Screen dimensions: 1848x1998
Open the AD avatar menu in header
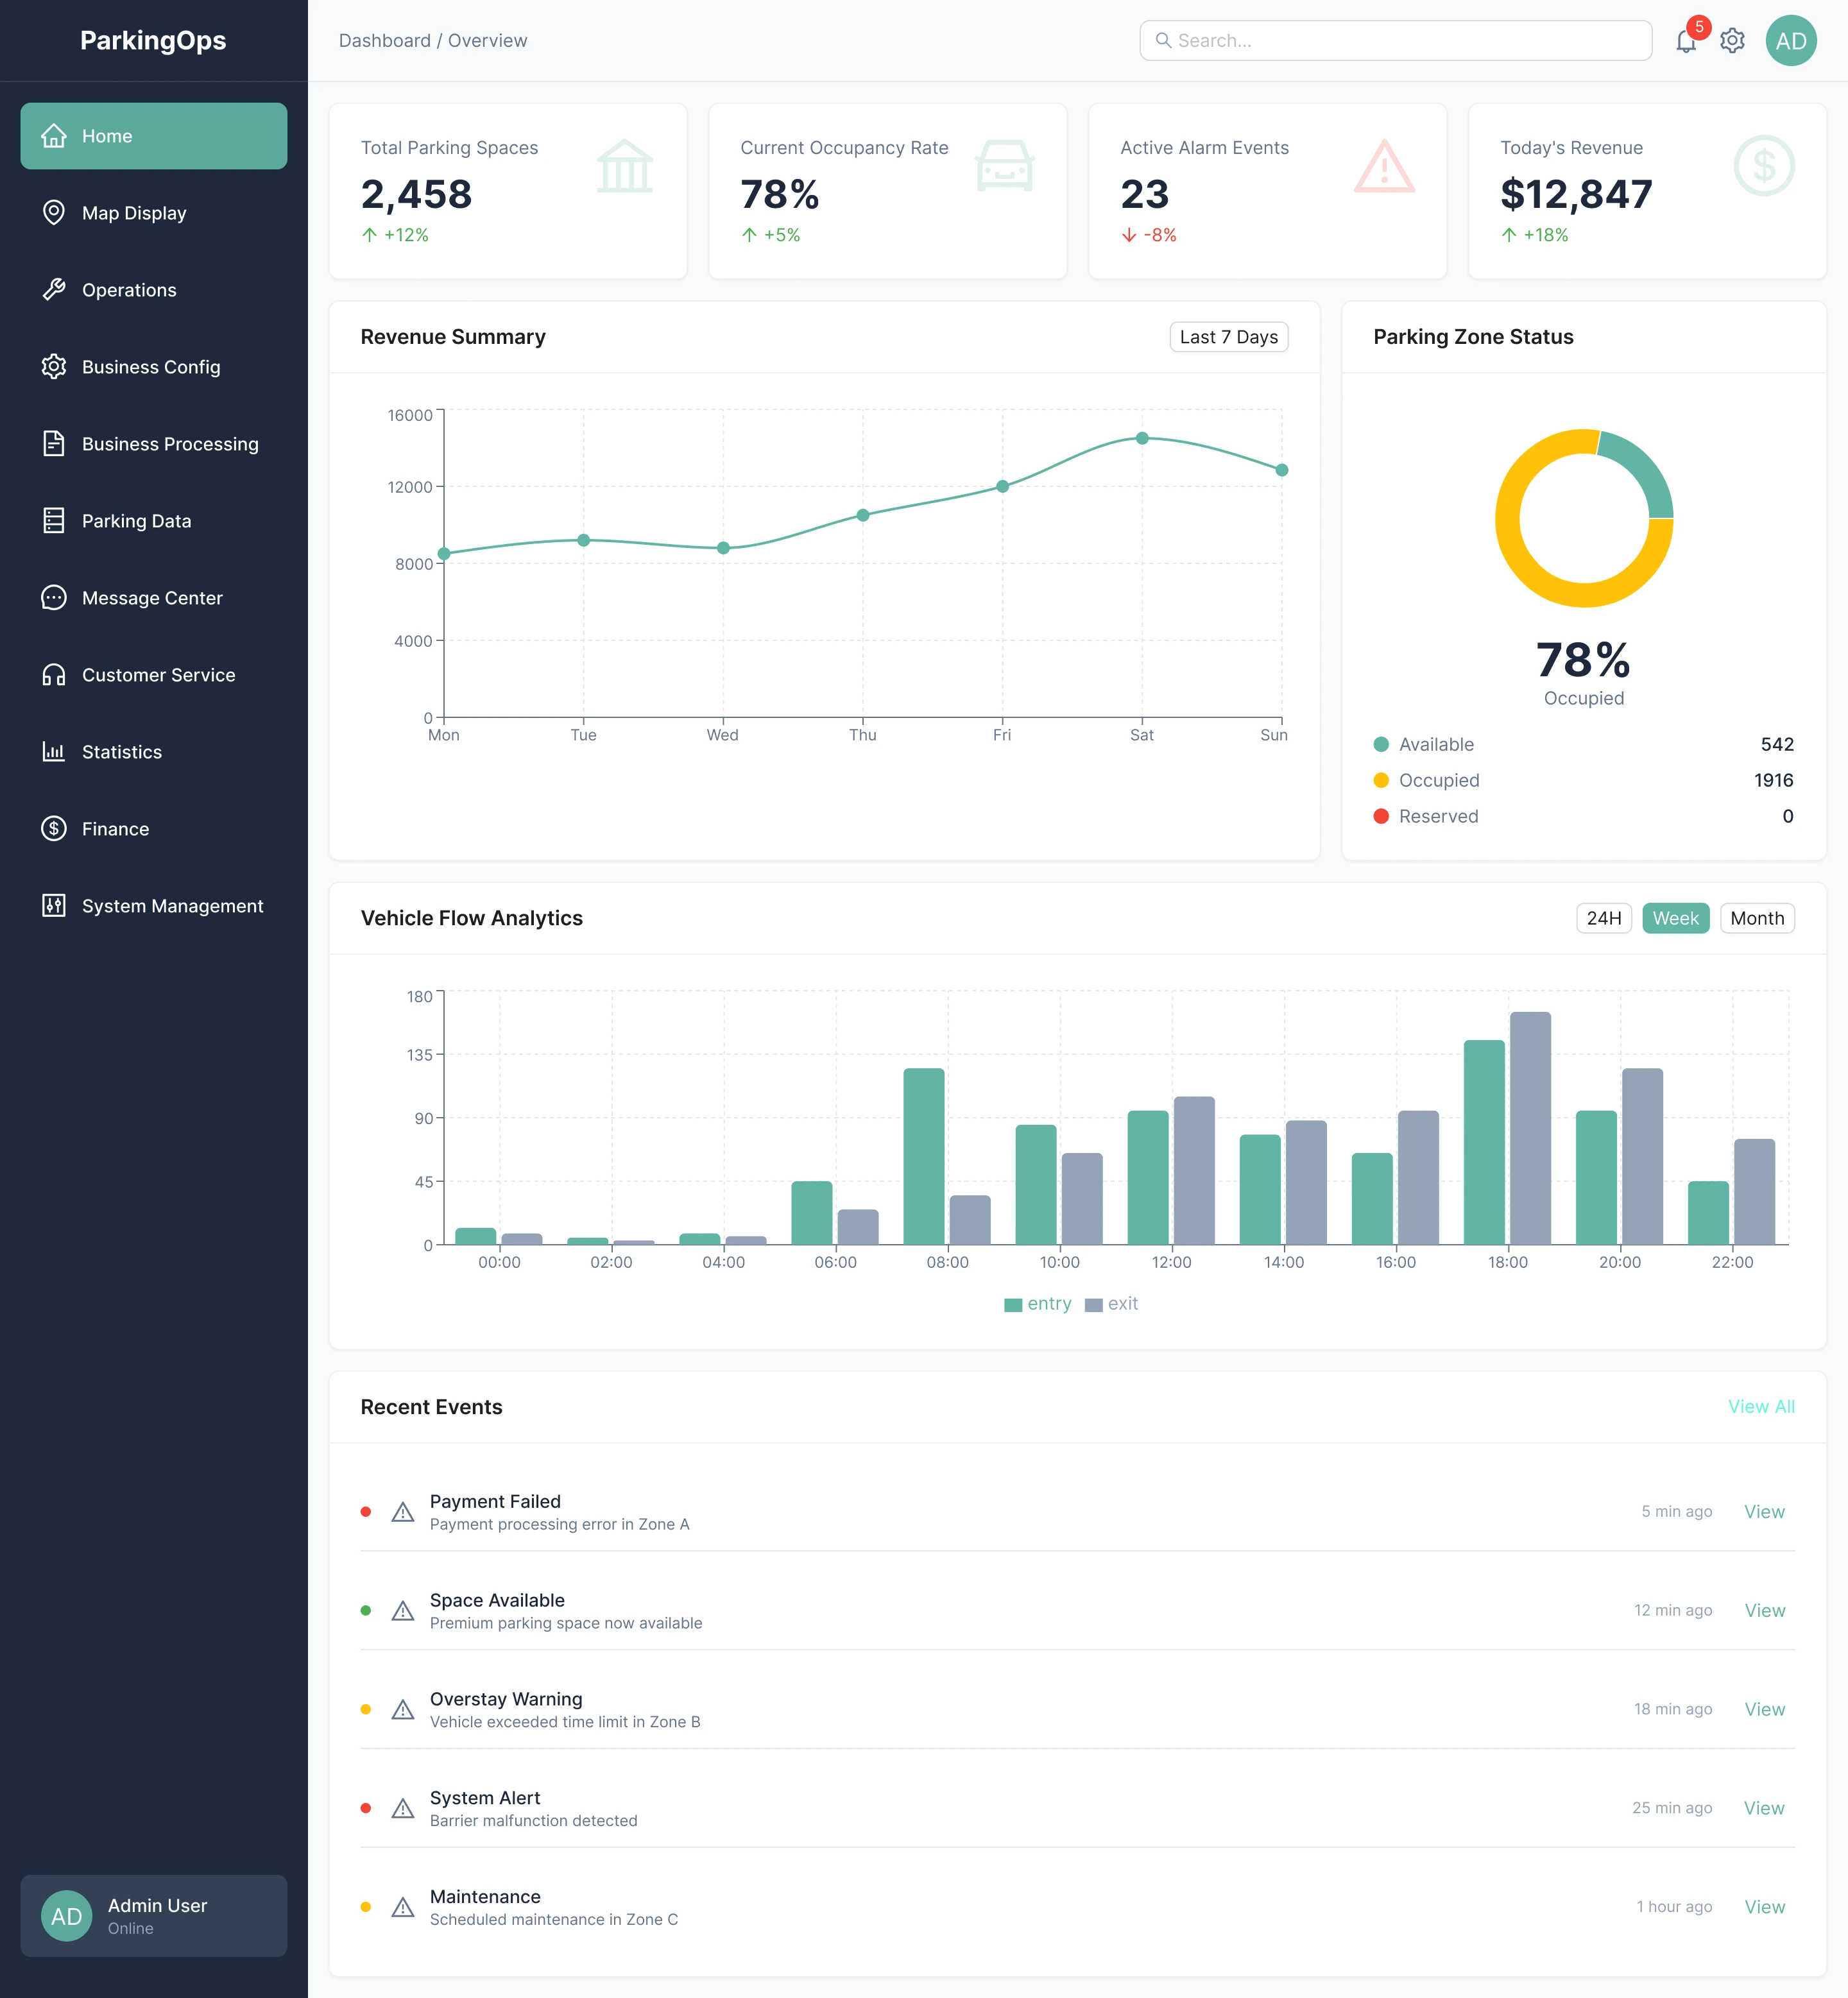(1790, 41)
